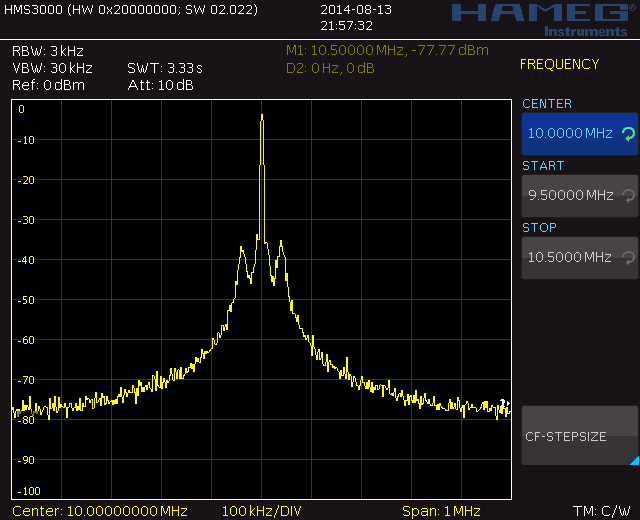Click the HAMEG Instruments logo
This screenshot has height=520, width=640.
[544, 20]
